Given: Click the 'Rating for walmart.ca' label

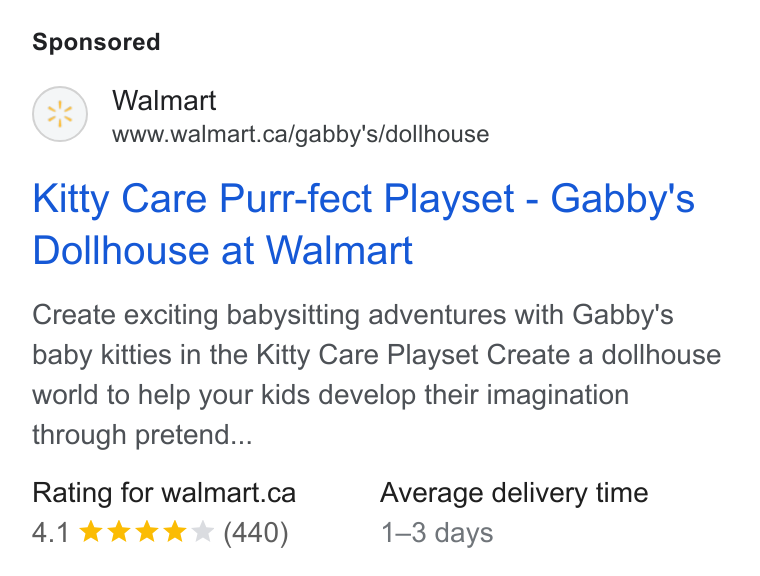Looking at the screenshot, I should [x=164, y=493].
